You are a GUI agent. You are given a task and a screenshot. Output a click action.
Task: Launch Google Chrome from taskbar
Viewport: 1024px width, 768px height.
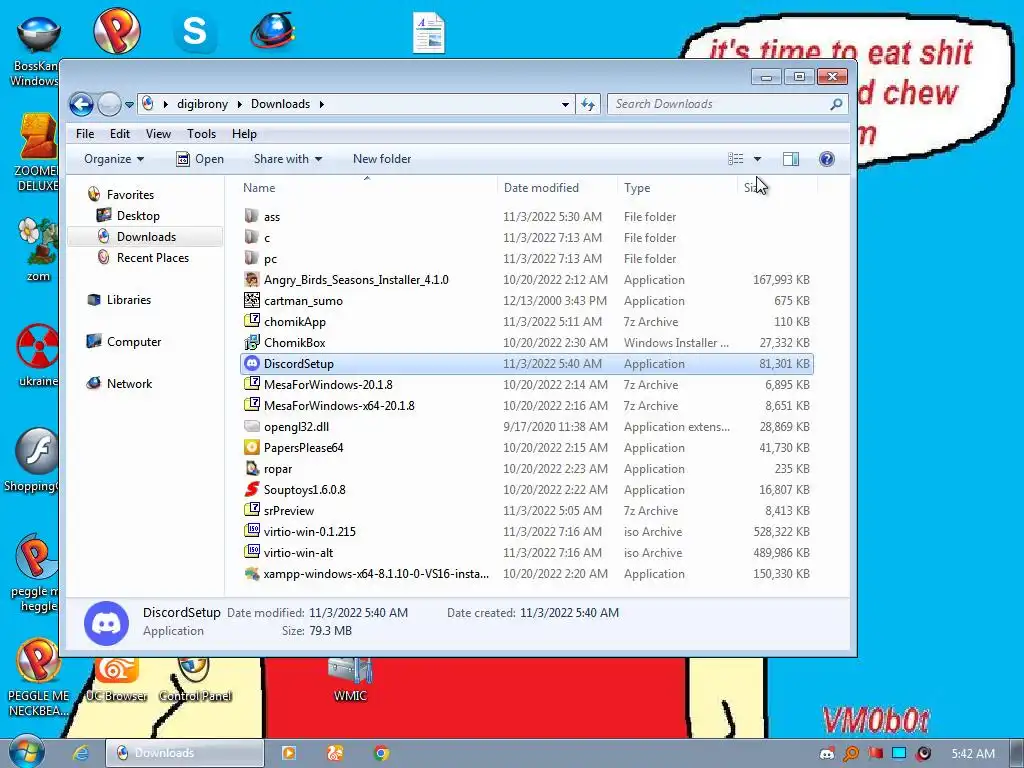pyautogui.click(x=381, y=753)
